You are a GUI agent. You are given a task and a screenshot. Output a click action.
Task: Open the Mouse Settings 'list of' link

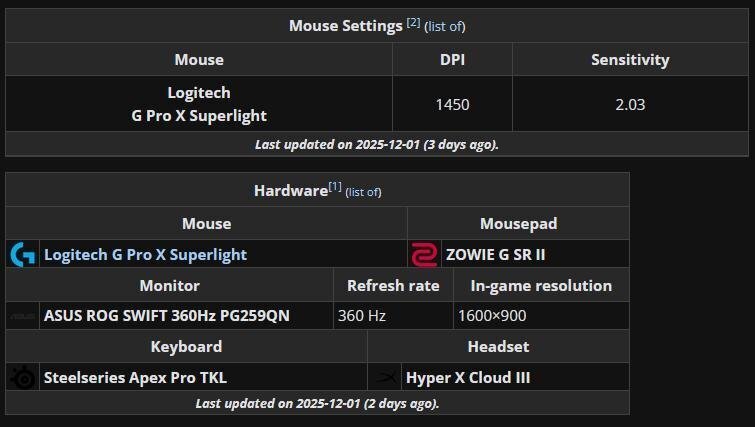[445, 27]
